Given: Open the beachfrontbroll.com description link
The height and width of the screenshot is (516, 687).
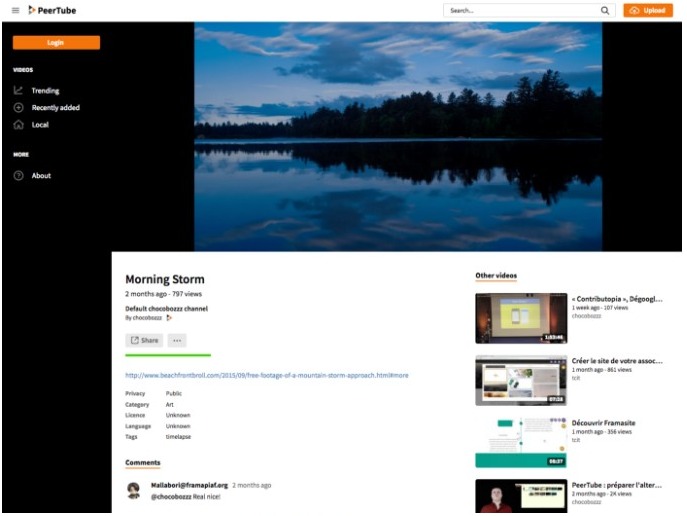Looking at the screenshot, I should point(266,375).
